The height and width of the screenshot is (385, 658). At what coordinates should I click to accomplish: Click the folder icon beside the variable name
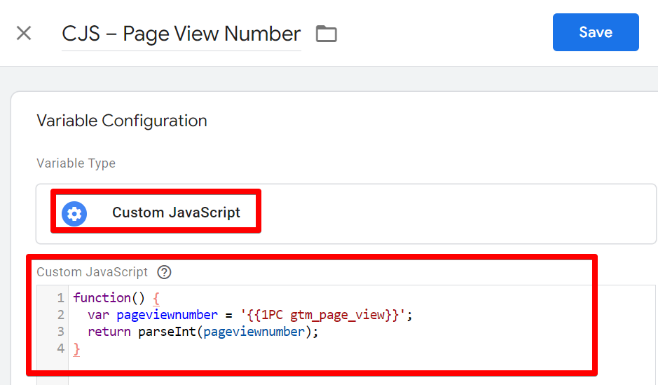(326, 34)
